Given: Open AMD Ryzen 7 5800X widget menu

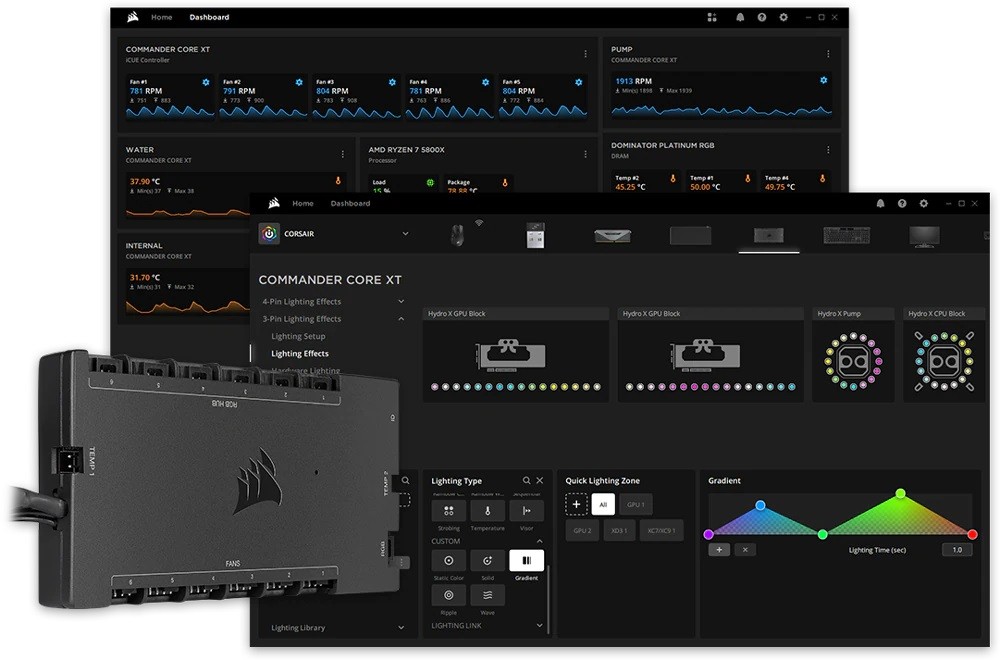Looking at the screenshot, I should (x=585, y=154).
